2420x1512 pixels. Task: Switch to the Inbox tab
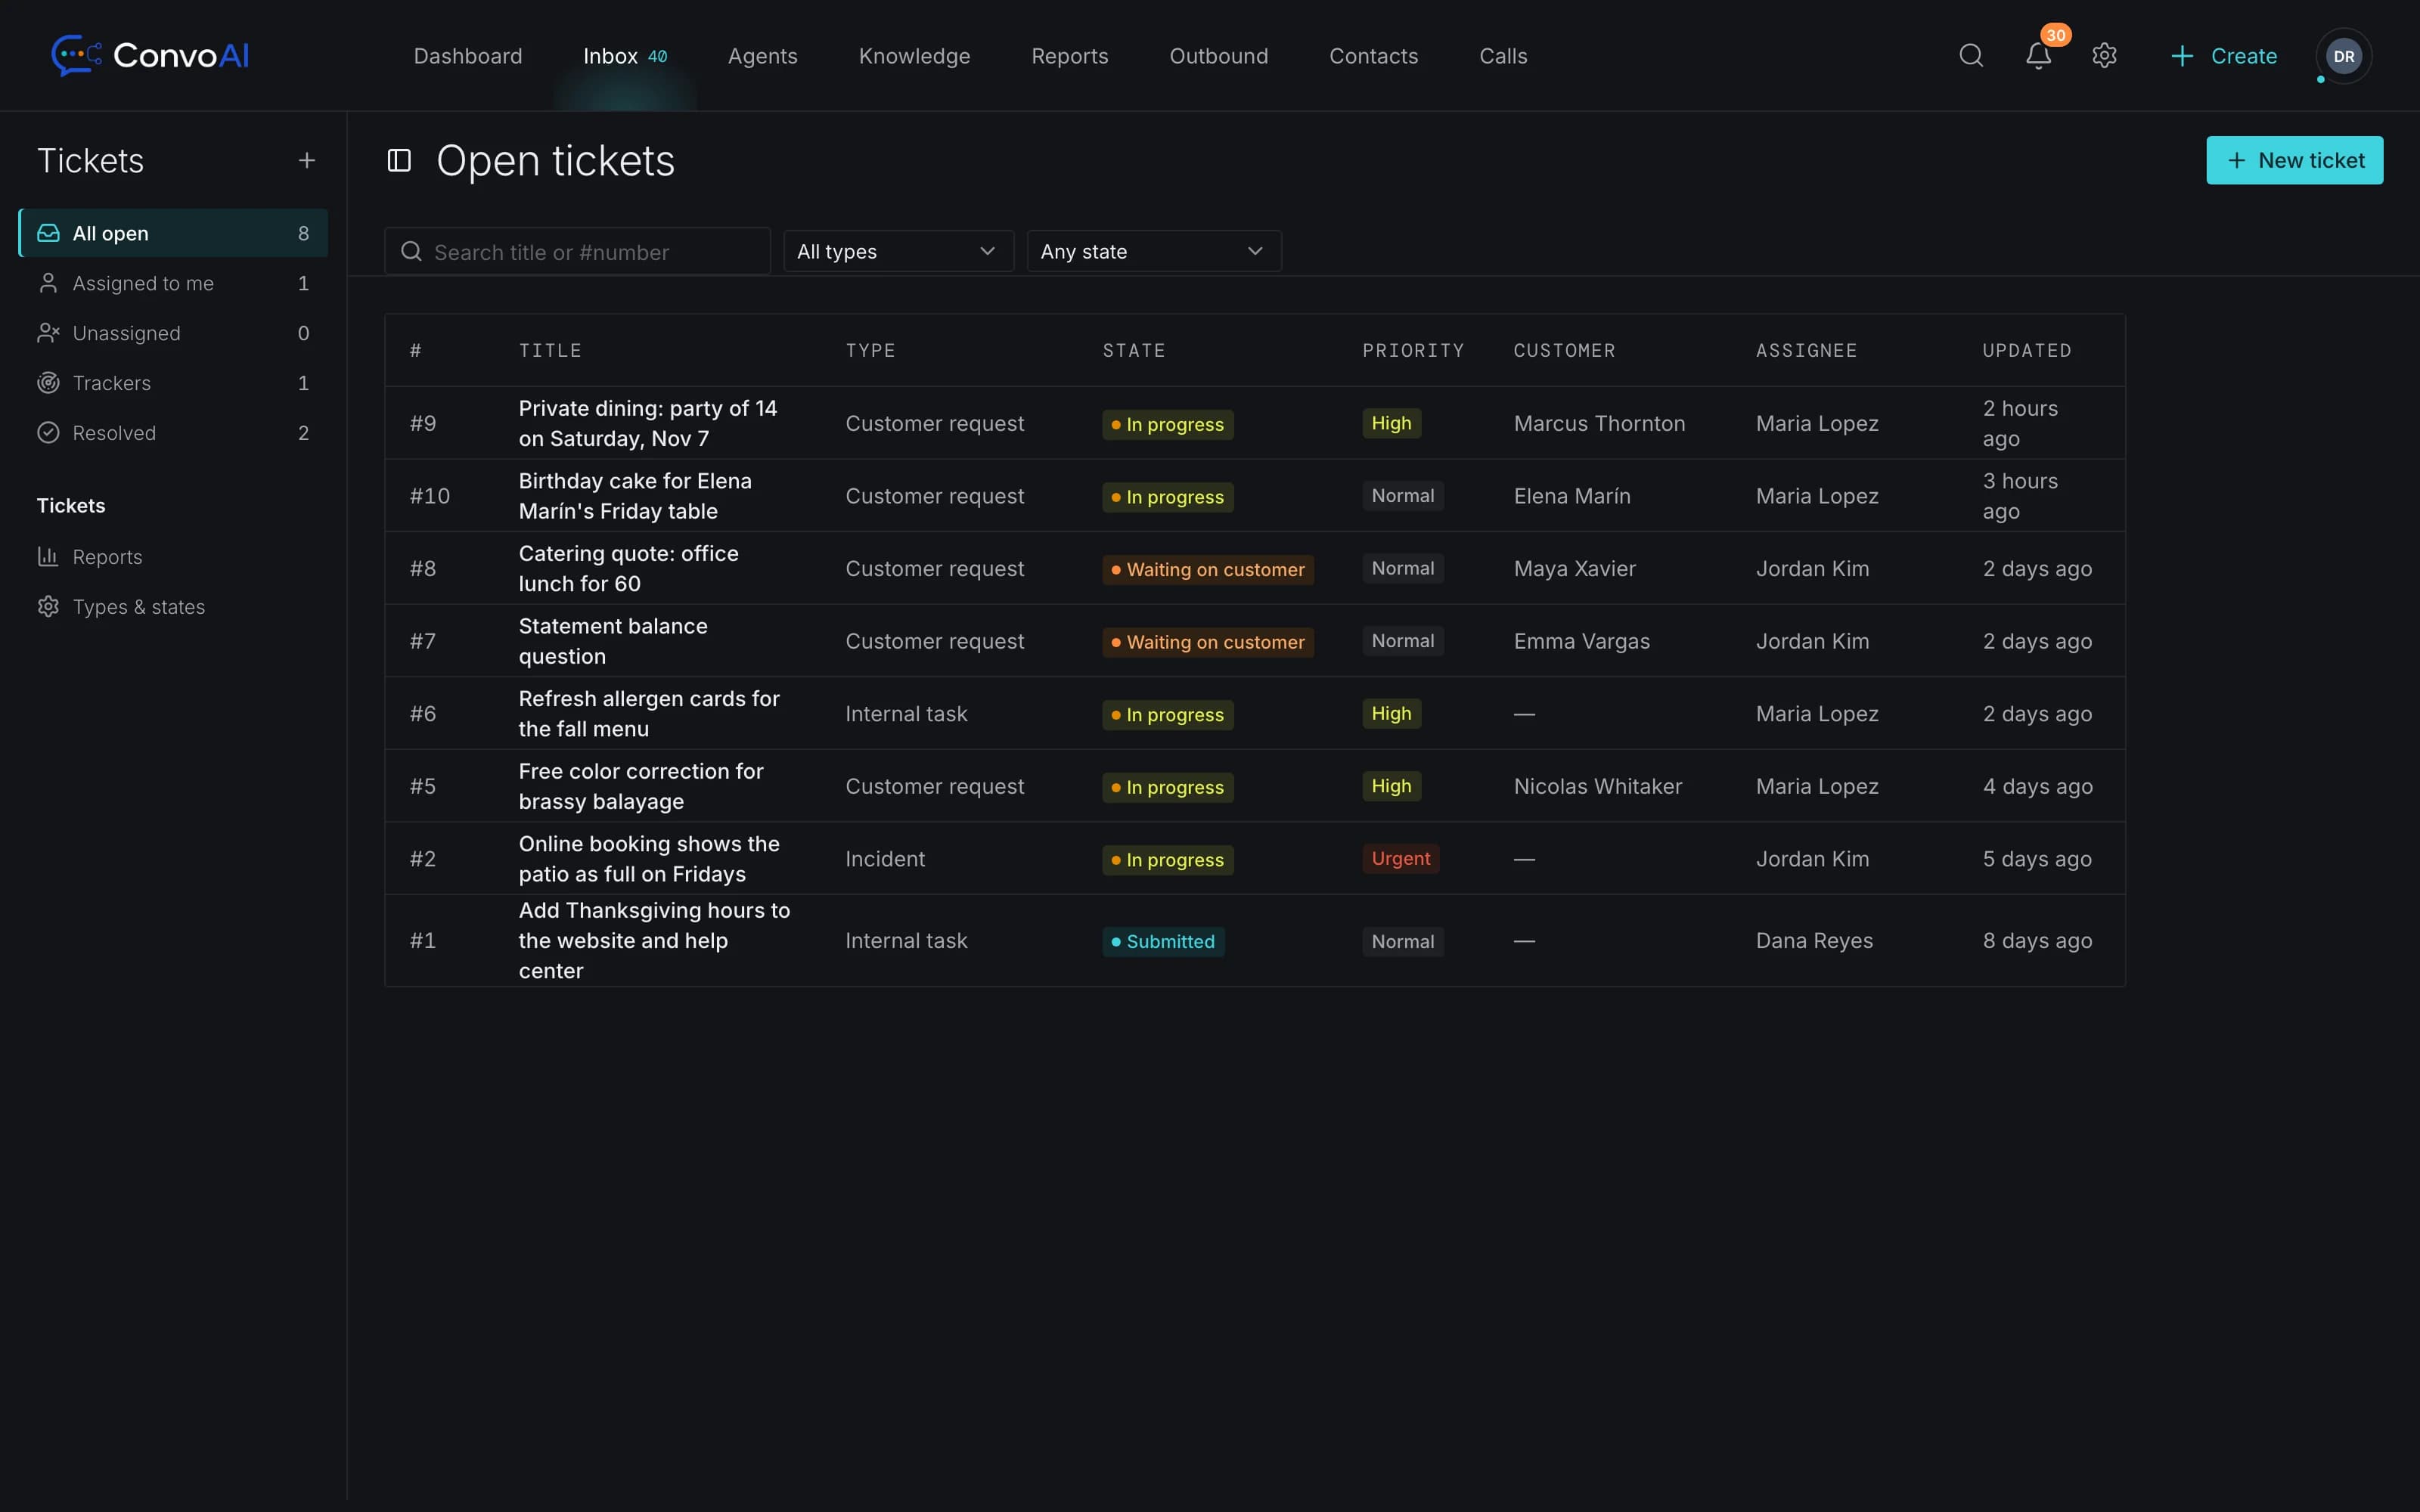(x=625, y=56)
